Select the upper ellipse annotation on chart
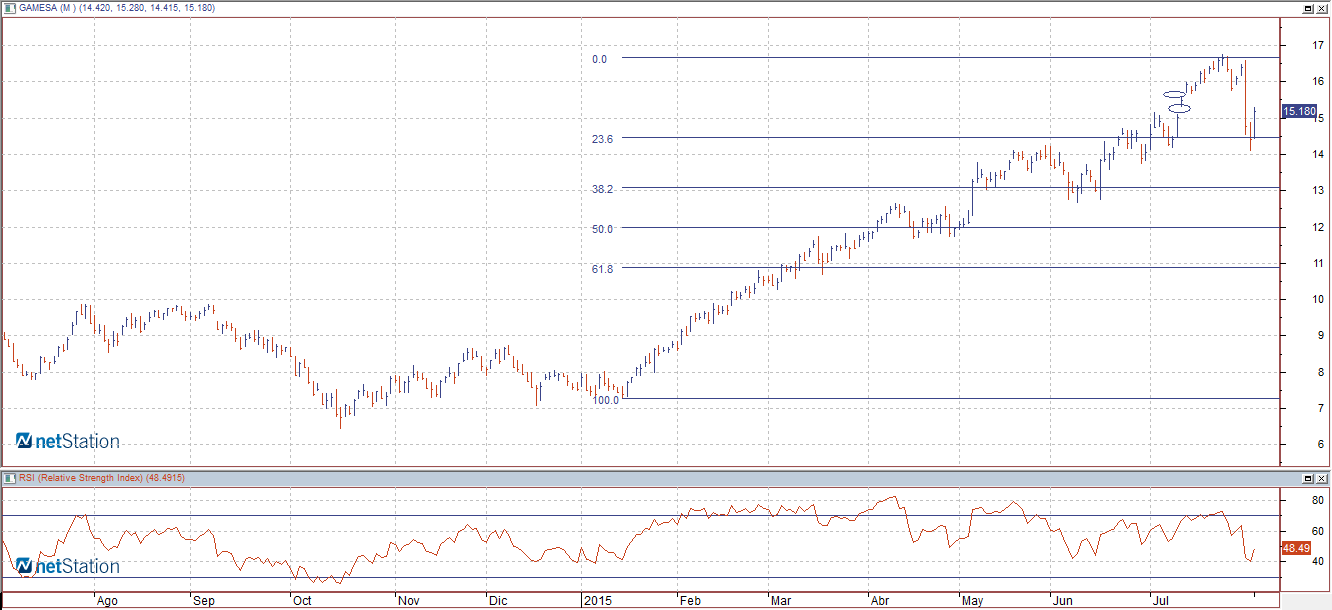The width and height of the screenshot is (1332, 610). pos(1174,94)
